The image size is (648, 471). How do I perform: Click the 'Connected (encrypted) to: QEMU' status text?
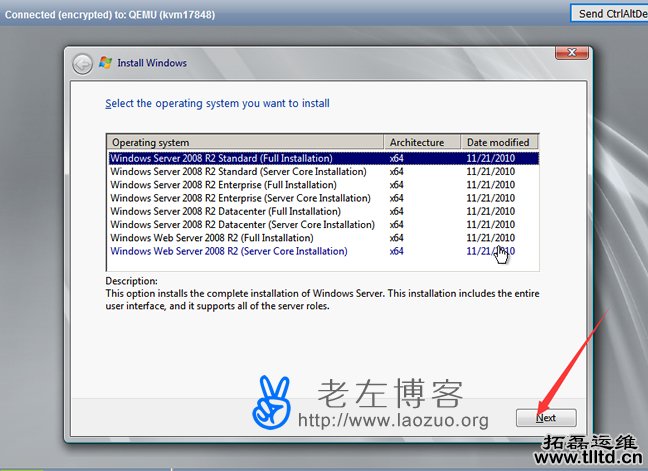coord(110,15)
